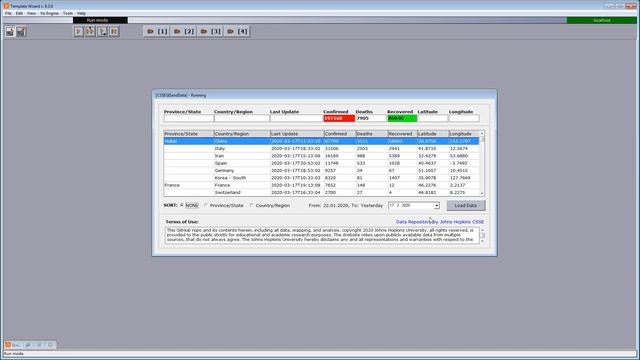This screenshot has width=640, height=360.
Task: Click the Province/State column header in the table
Action: coord(189,134)
